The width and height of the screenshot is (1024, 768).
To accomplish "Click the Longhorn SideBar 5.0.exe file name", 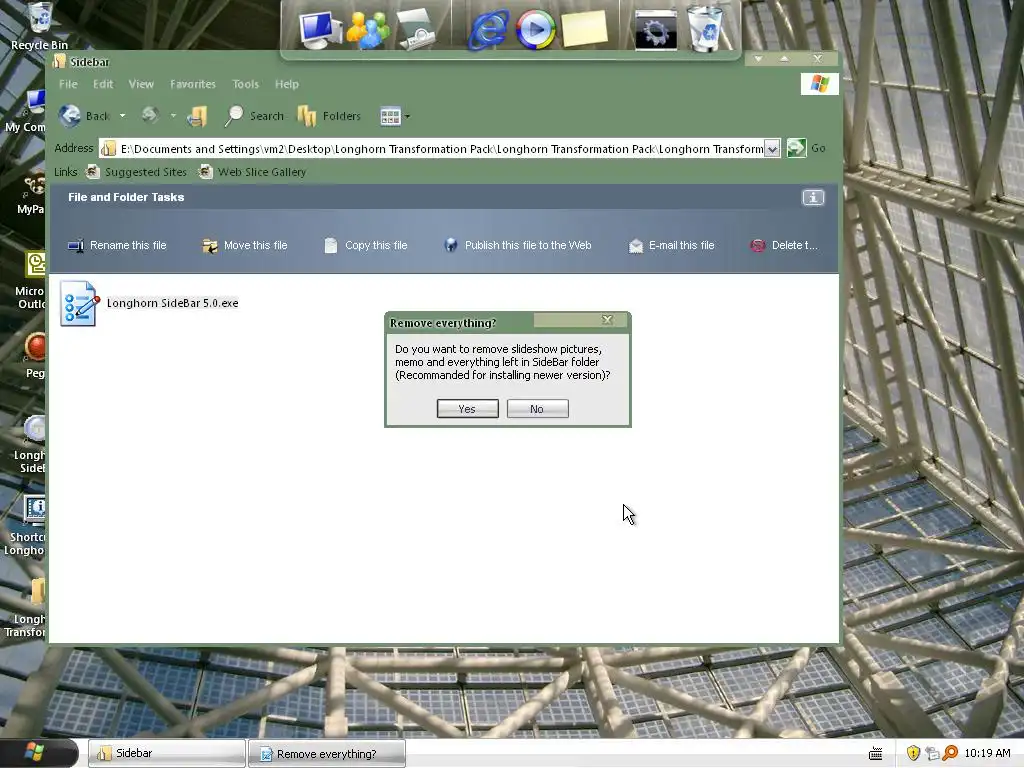I will point(172,303).
